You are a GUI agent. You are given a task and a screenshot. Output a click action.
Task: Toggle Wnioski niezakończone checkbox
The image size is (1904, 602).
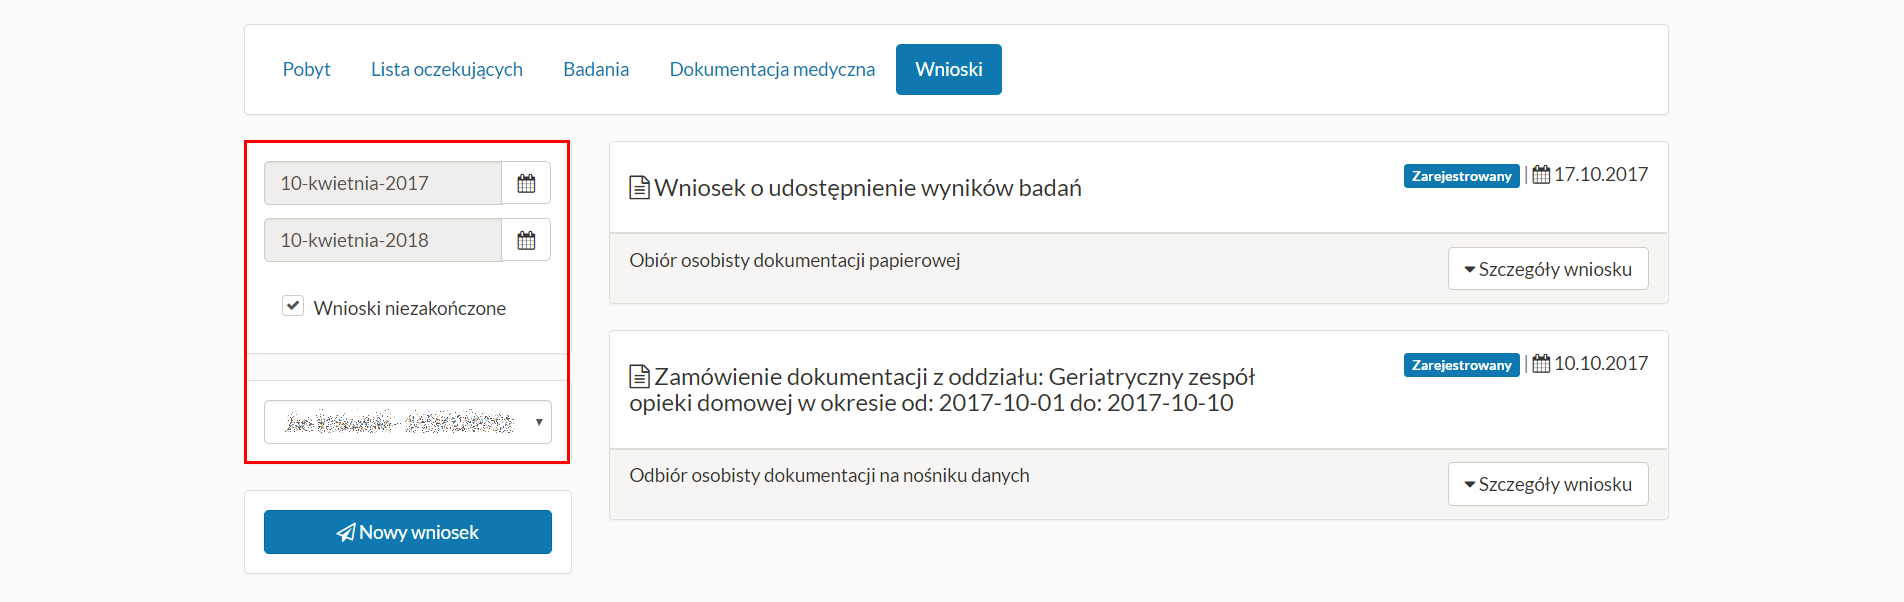[x=293, y=306]
